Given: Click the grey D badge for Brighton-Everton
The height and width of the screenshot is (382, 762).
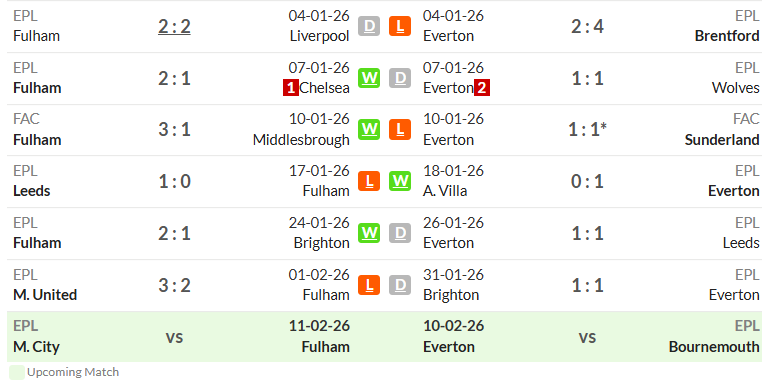Looking at the screenshot, I should click(400, 285).
